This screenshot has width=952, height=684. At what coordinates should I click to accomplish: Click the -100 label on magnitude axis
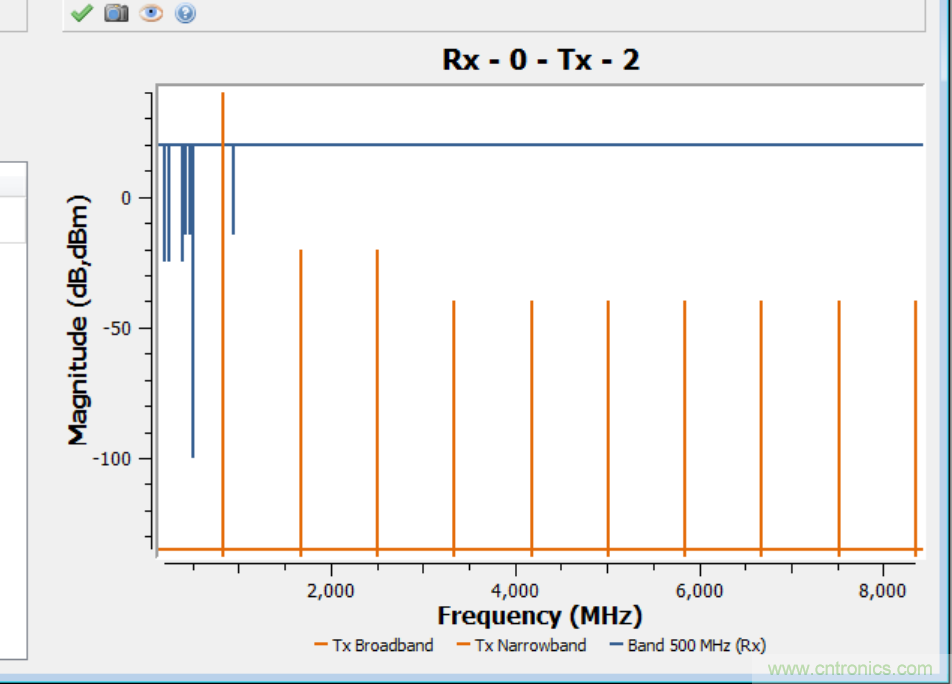[x=113, y=459]
